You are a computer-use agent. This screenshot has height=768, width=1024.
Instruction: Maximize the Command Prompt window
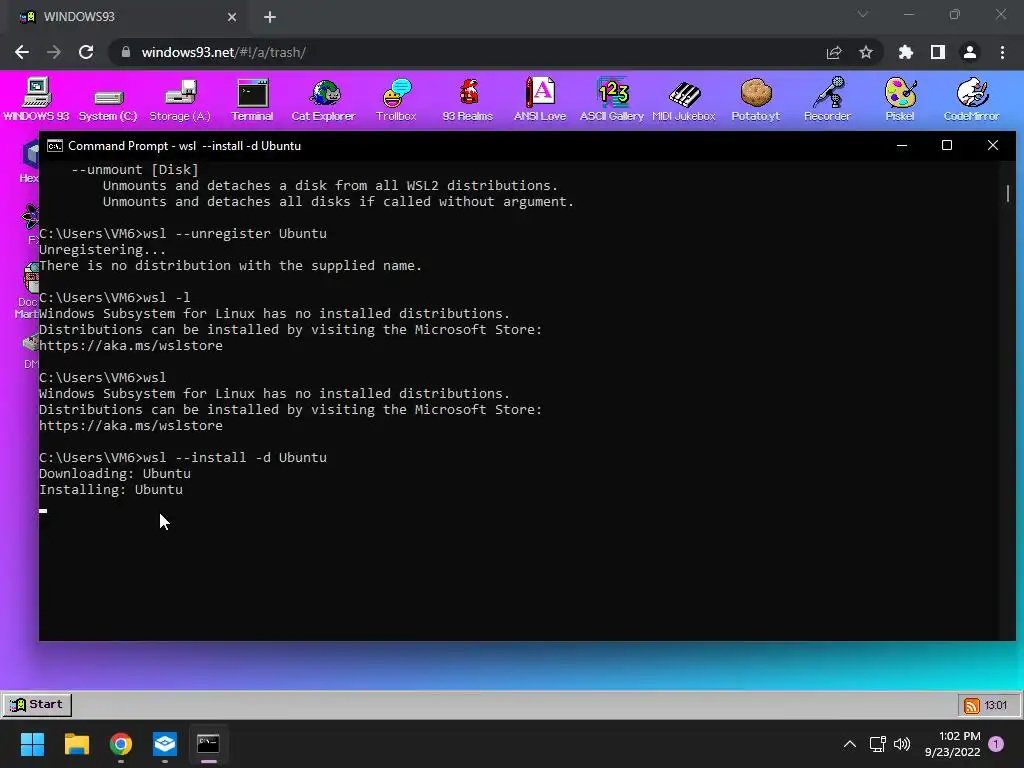947,145
